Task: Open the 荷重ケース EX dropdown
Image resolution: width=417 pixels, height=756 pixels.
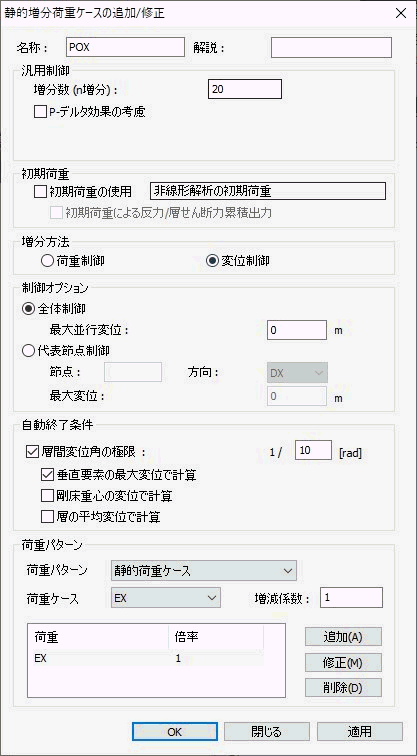Action: tap(165, 598)
